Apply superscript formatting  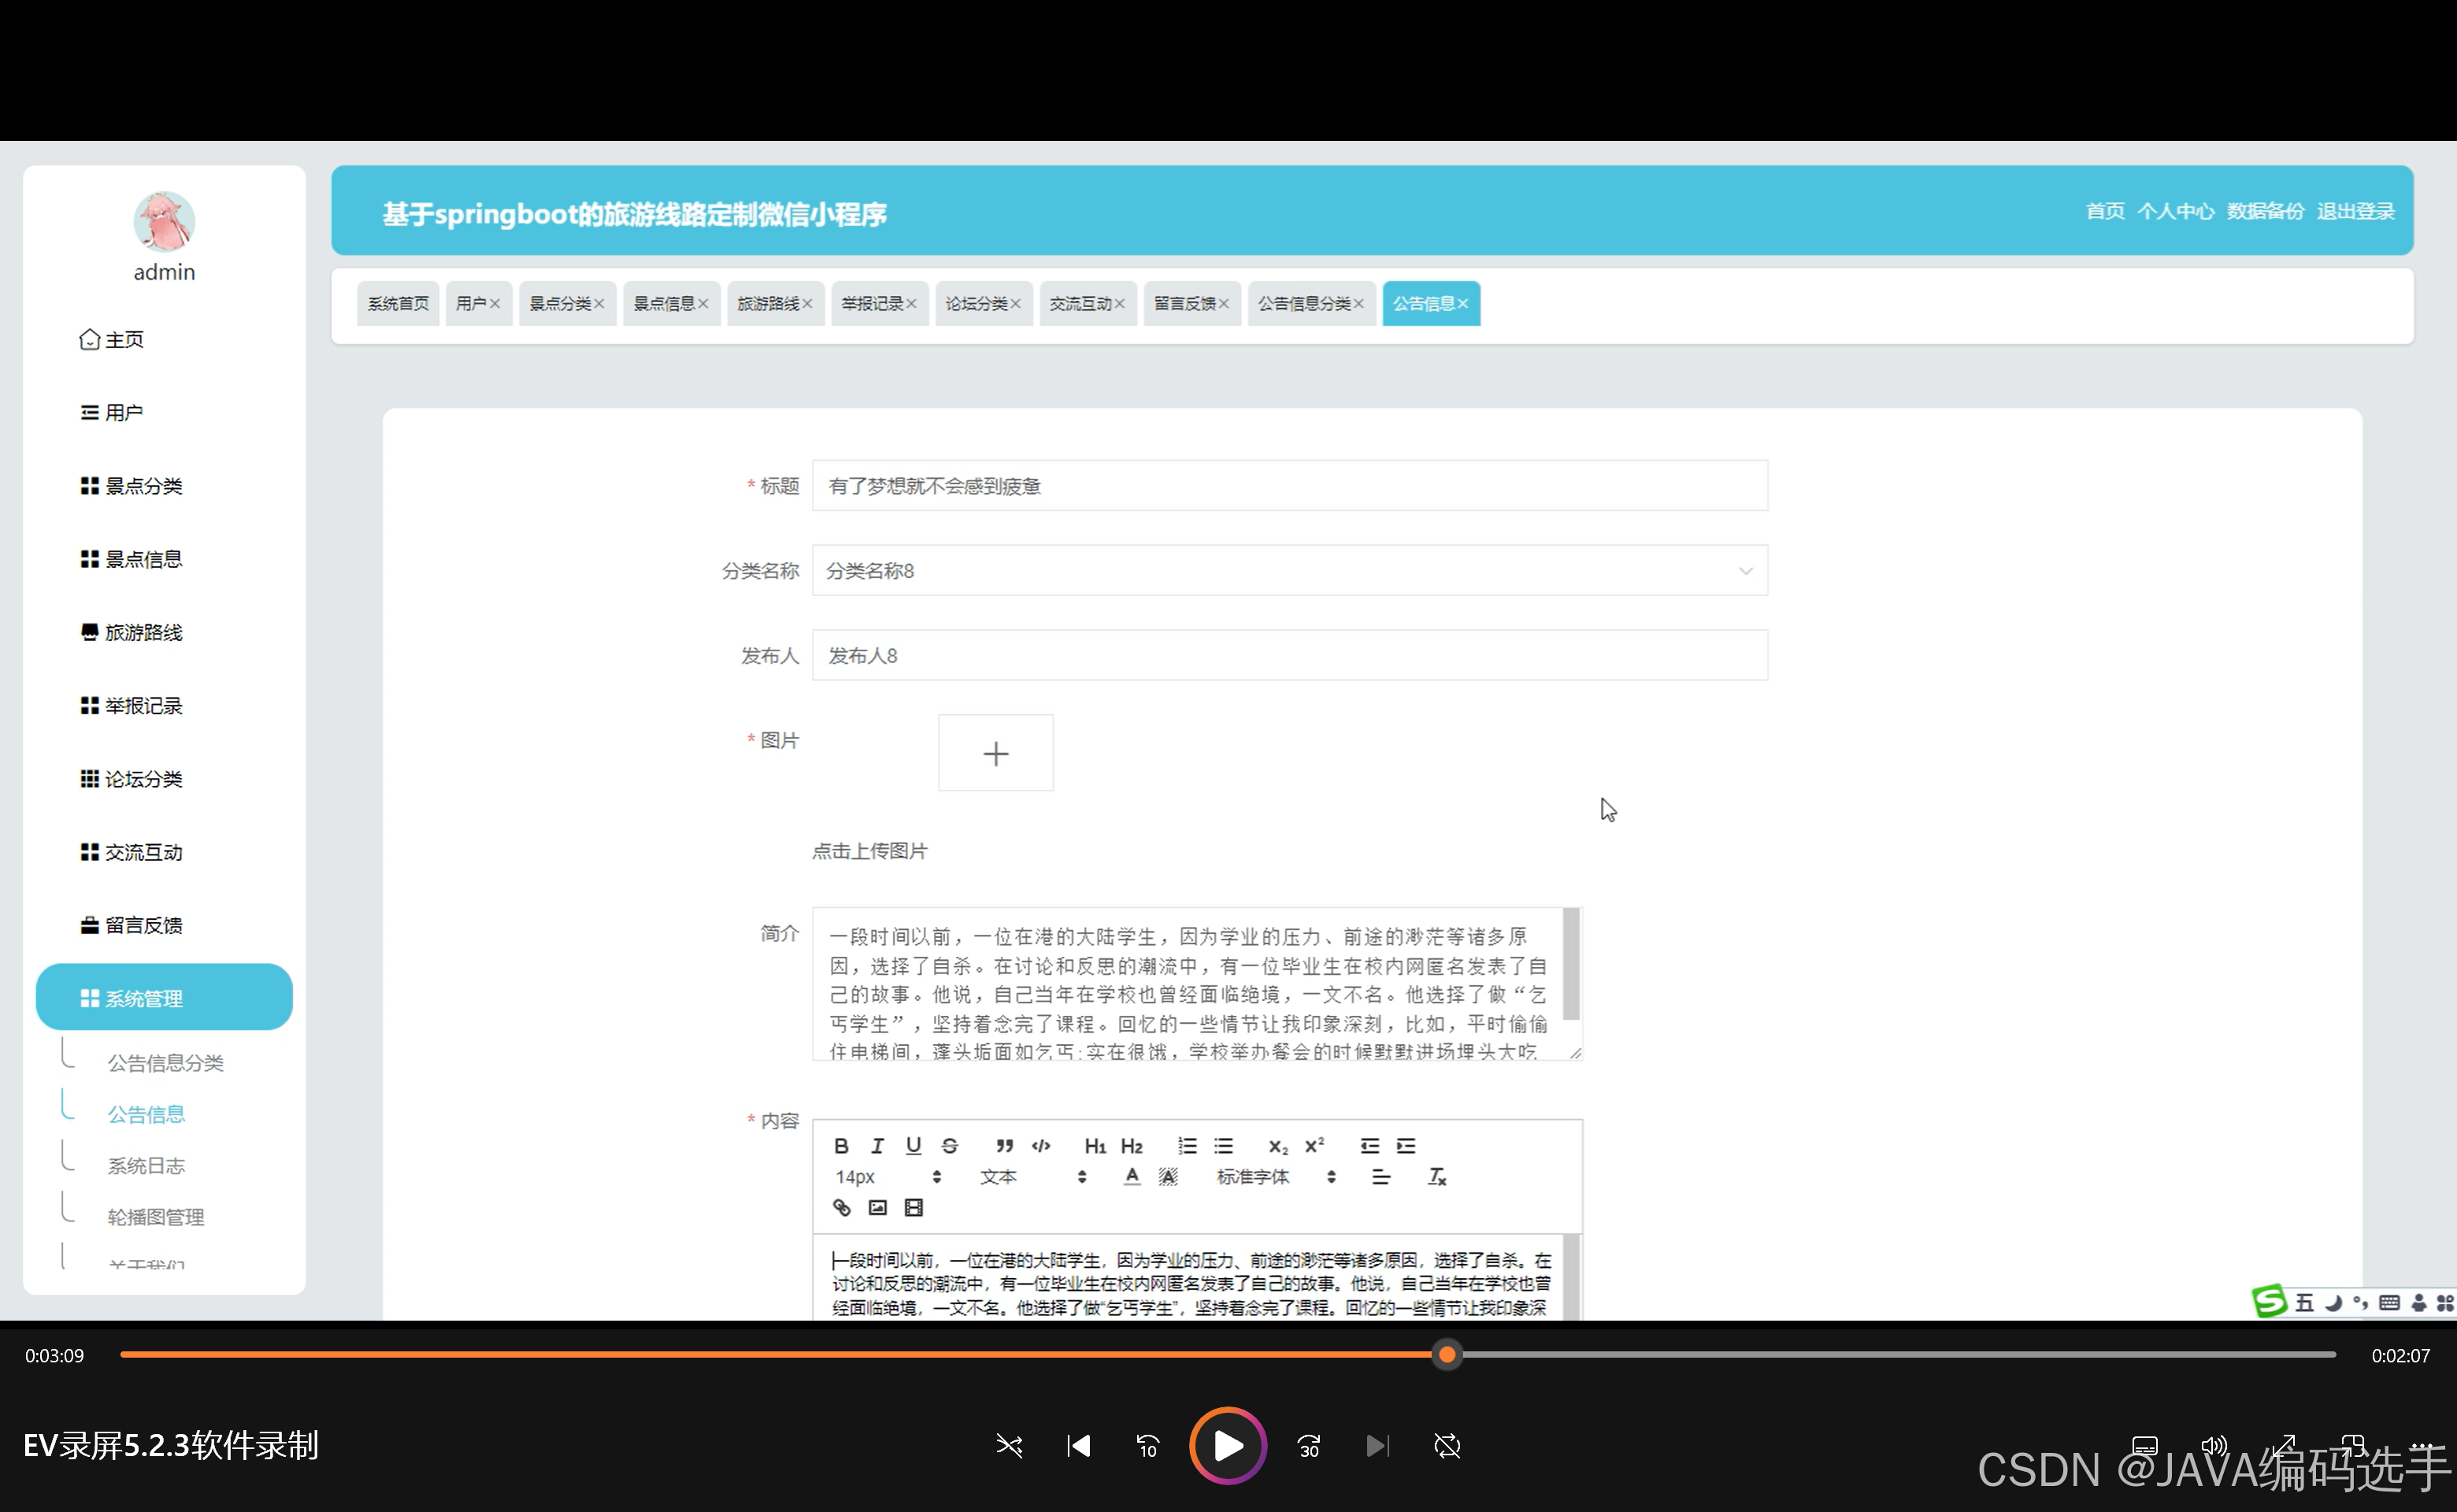click(x=1314, y=1146)
